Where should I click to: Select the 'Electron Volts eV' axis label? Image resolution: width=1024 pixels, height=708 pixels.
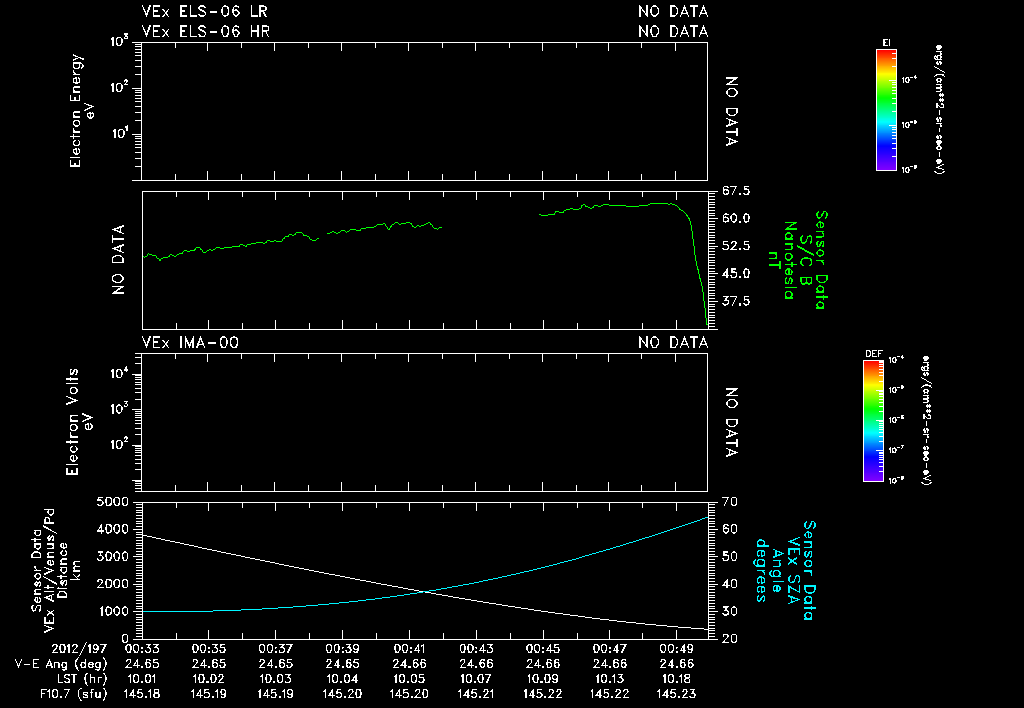[x=78, y=422]
